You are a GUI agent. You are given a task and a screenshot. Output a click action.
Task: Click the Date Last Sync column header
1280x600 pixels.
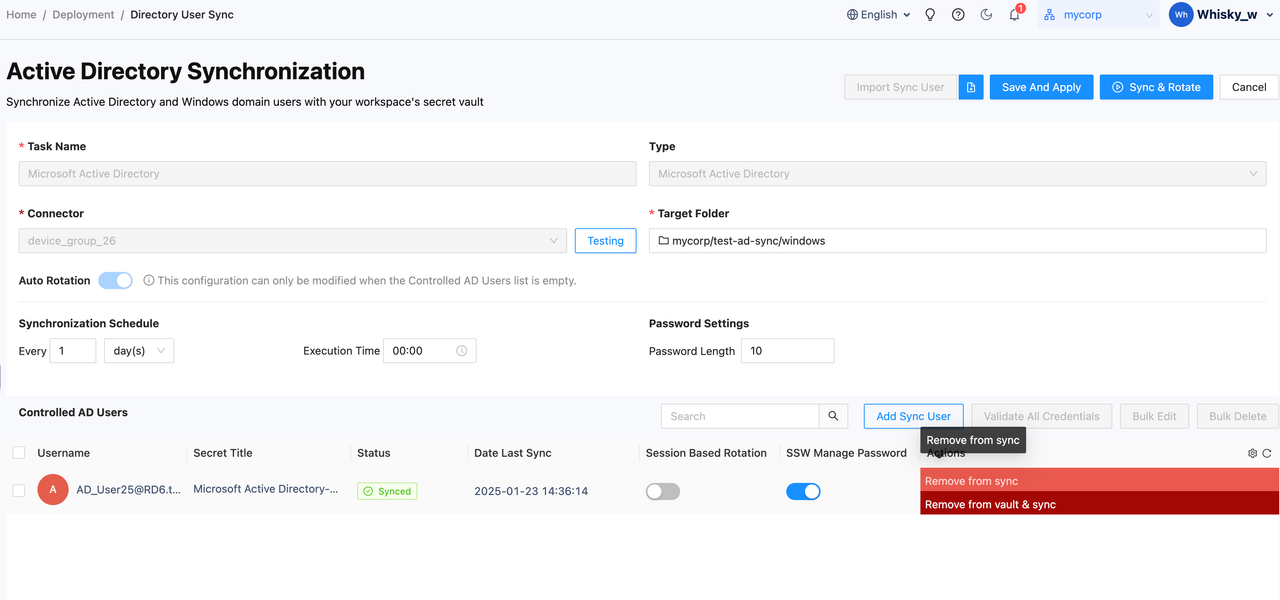tap(513, 453)
